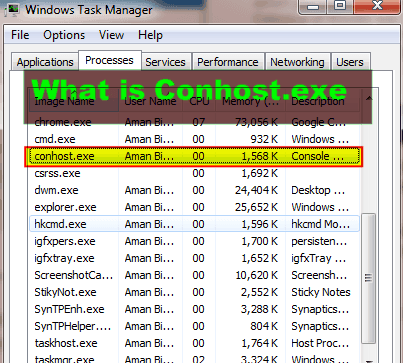Select the SynTPHelper process
403x363 pixels.
[x=194, y=326]
